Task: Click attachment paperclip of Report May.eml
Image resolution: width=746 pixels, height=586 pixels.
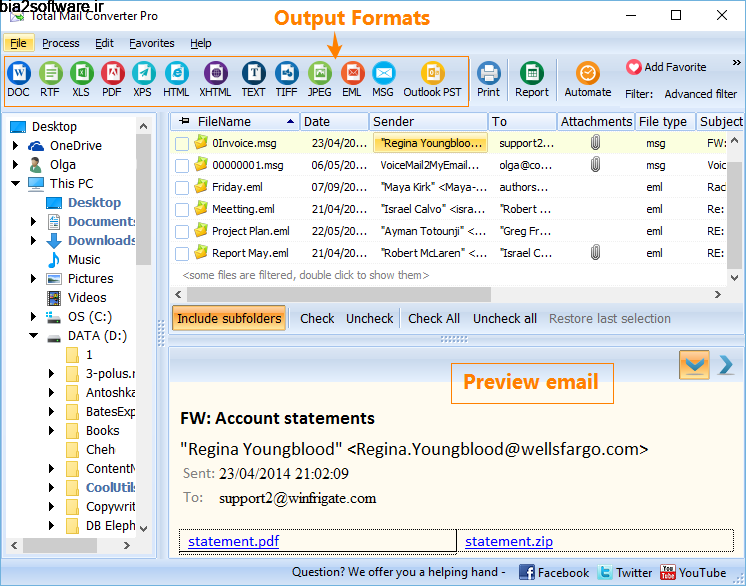Action: point(595,252)
